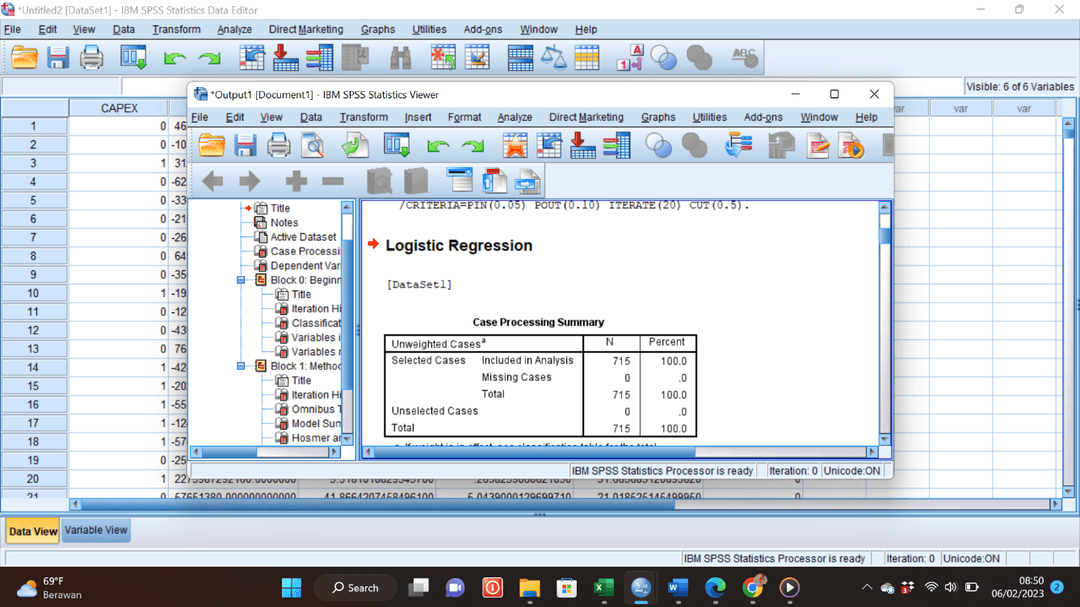Click Export output icon in Viewer
The width and height of the screenshot is (1080, 607).
click(x=355, y=145)
